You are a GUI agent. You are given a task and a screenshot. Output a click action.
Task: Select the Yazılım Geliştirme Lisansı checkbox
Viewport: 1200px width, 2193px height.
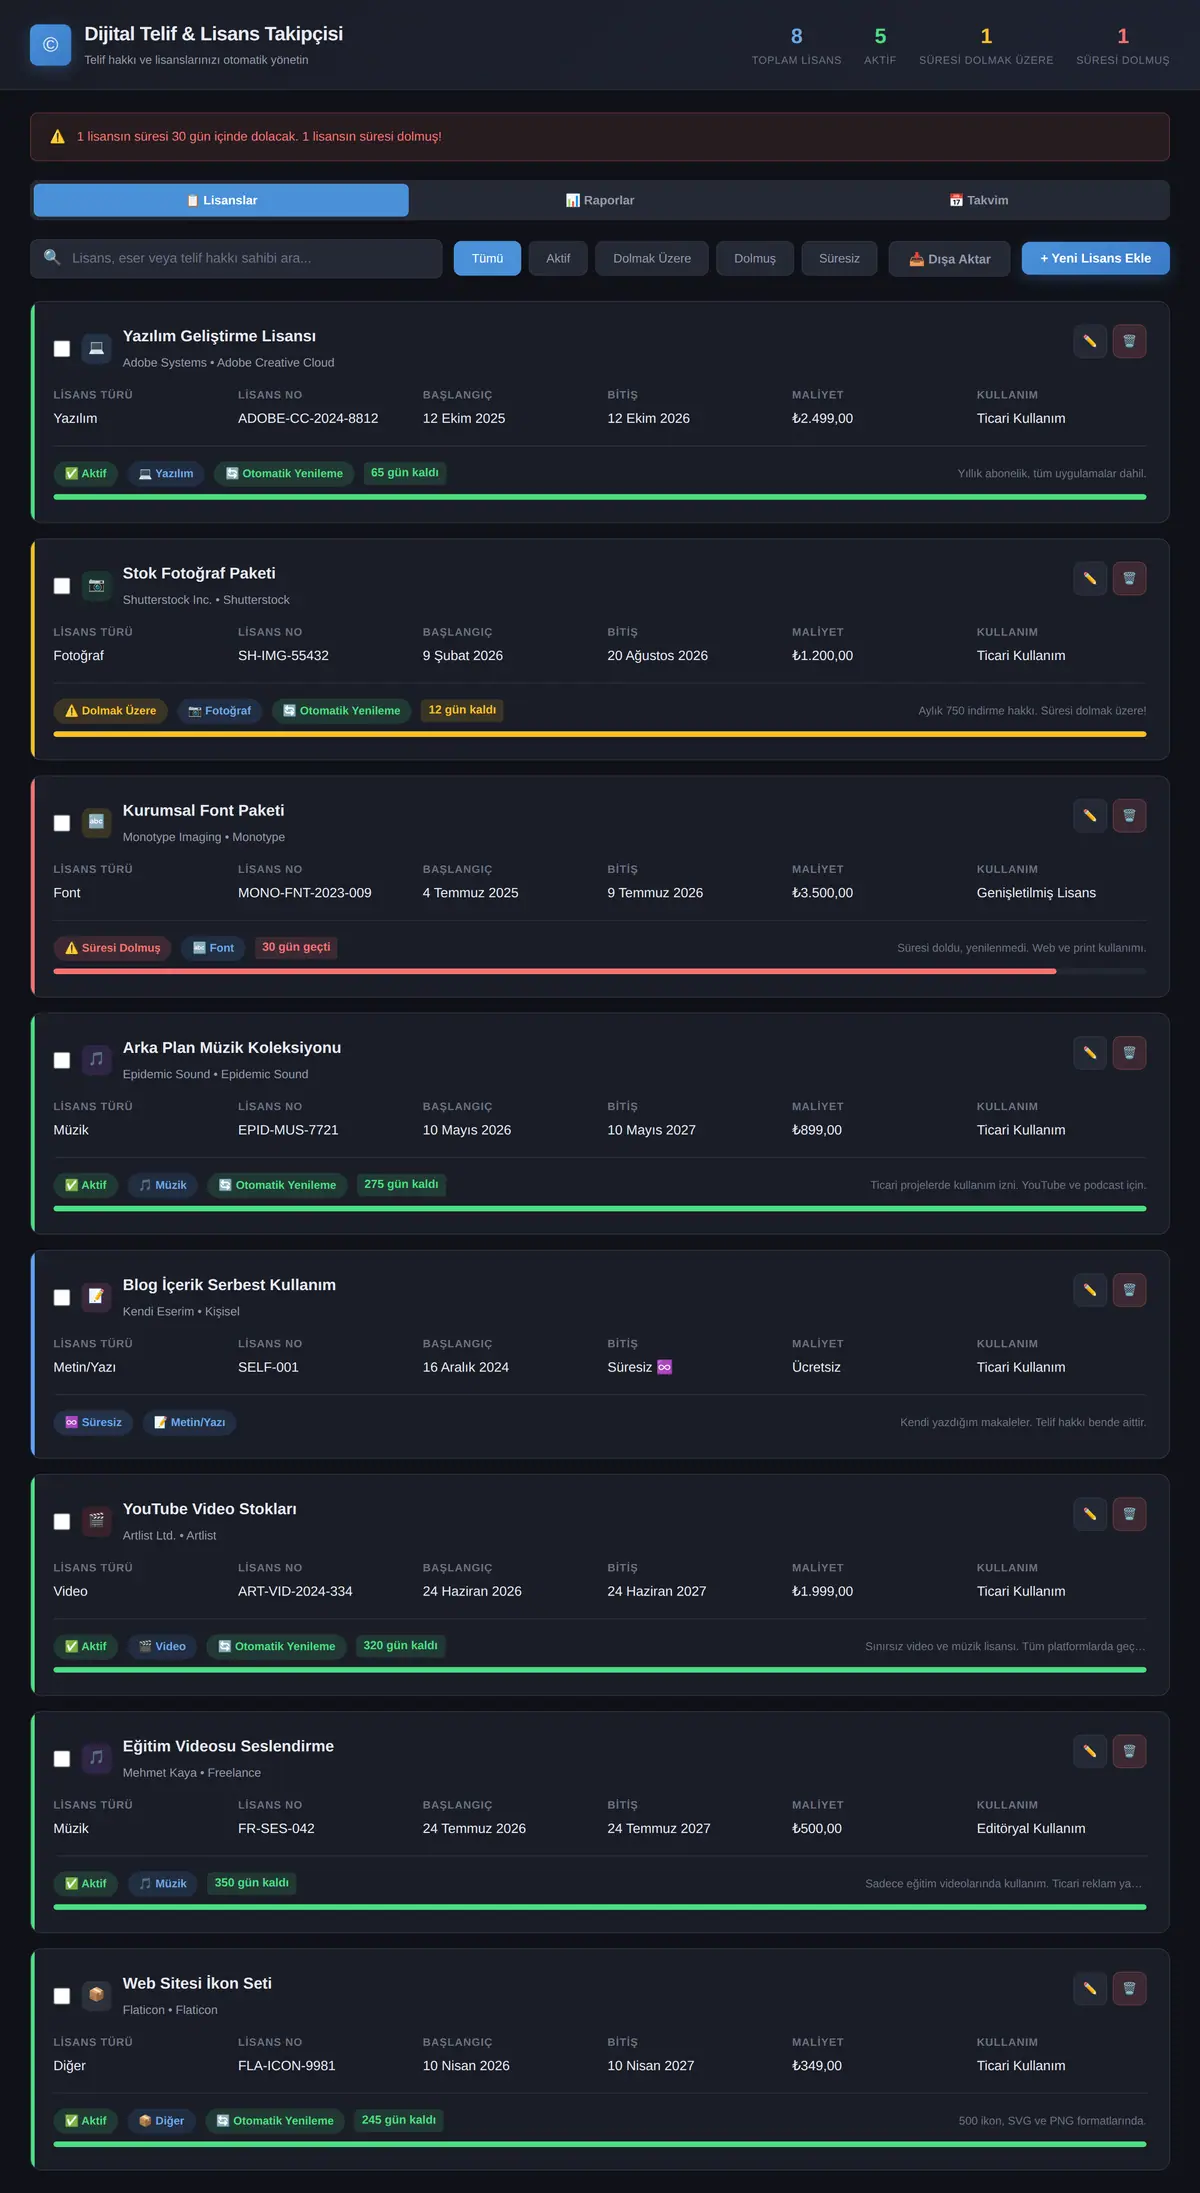click(x=62, y=348)
